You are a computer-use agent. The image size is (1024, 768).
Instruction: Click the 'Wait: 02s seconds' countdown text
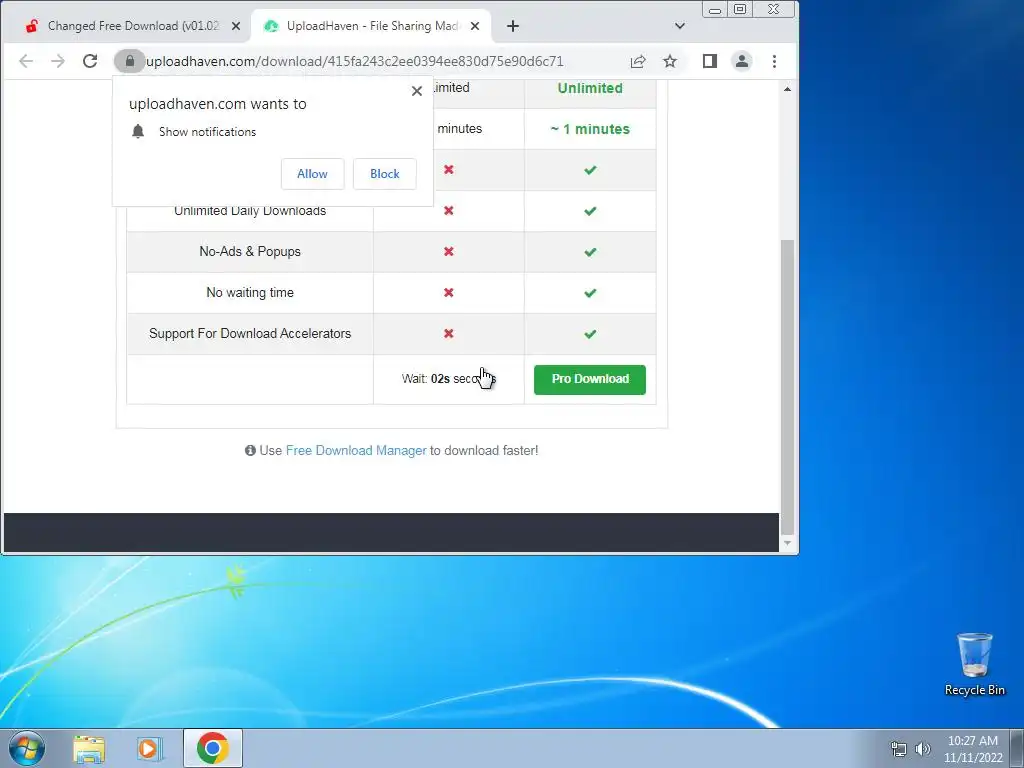449,379
